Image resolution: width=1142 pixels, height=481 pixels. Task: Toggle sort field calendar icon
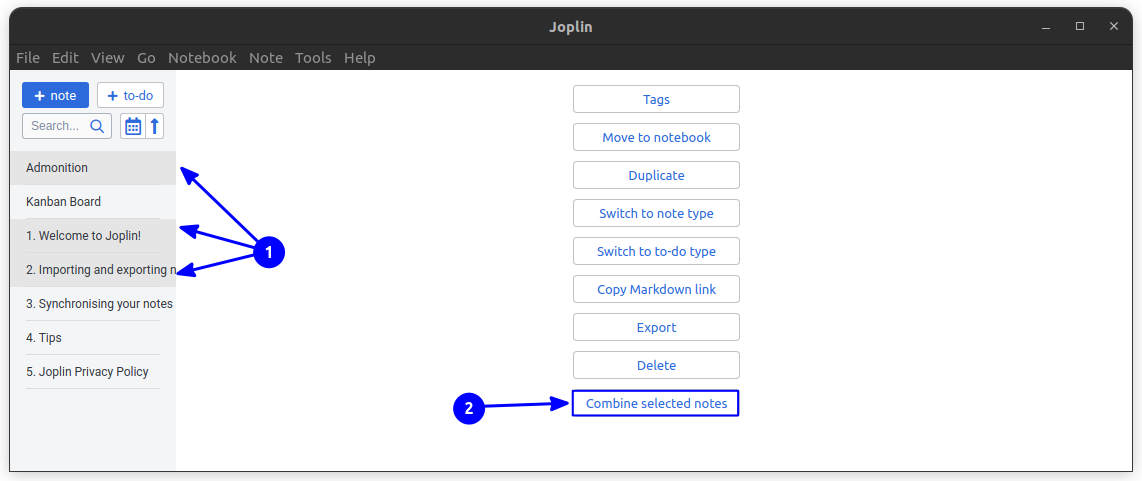(x=133, y=126)
